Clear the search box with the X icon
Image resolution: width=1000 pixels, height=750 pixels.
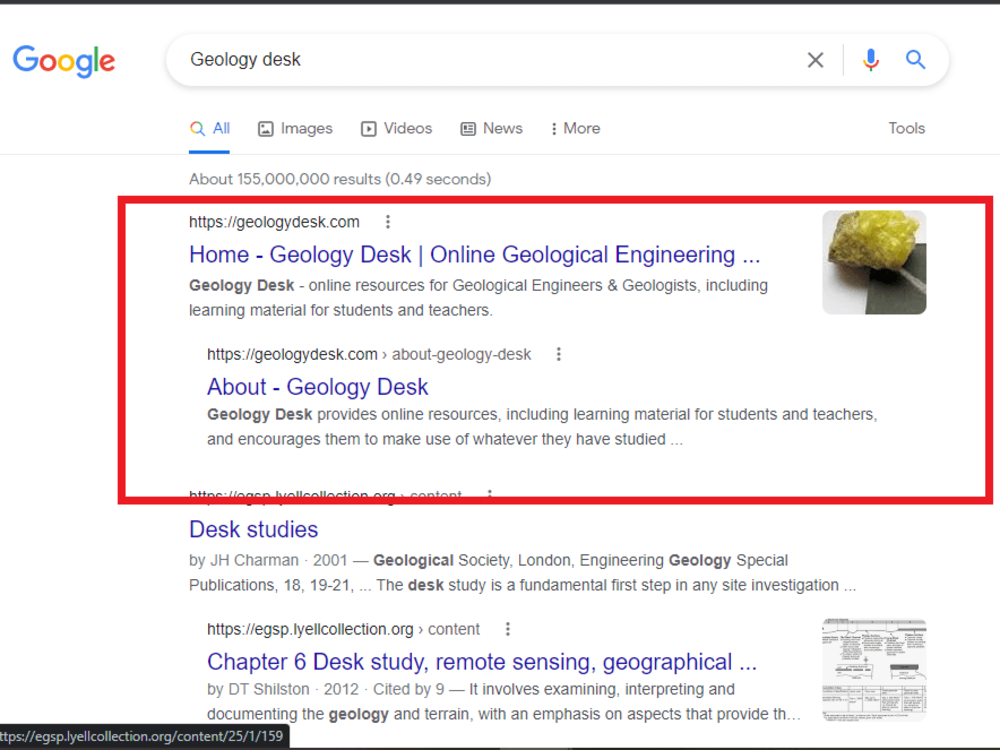815,60
